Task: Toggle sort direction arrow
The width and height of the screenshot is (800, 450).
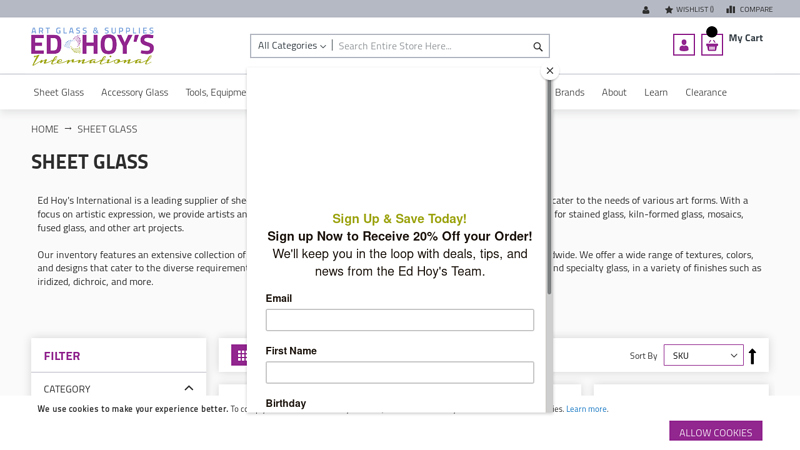Action: (x=753, y=355)
